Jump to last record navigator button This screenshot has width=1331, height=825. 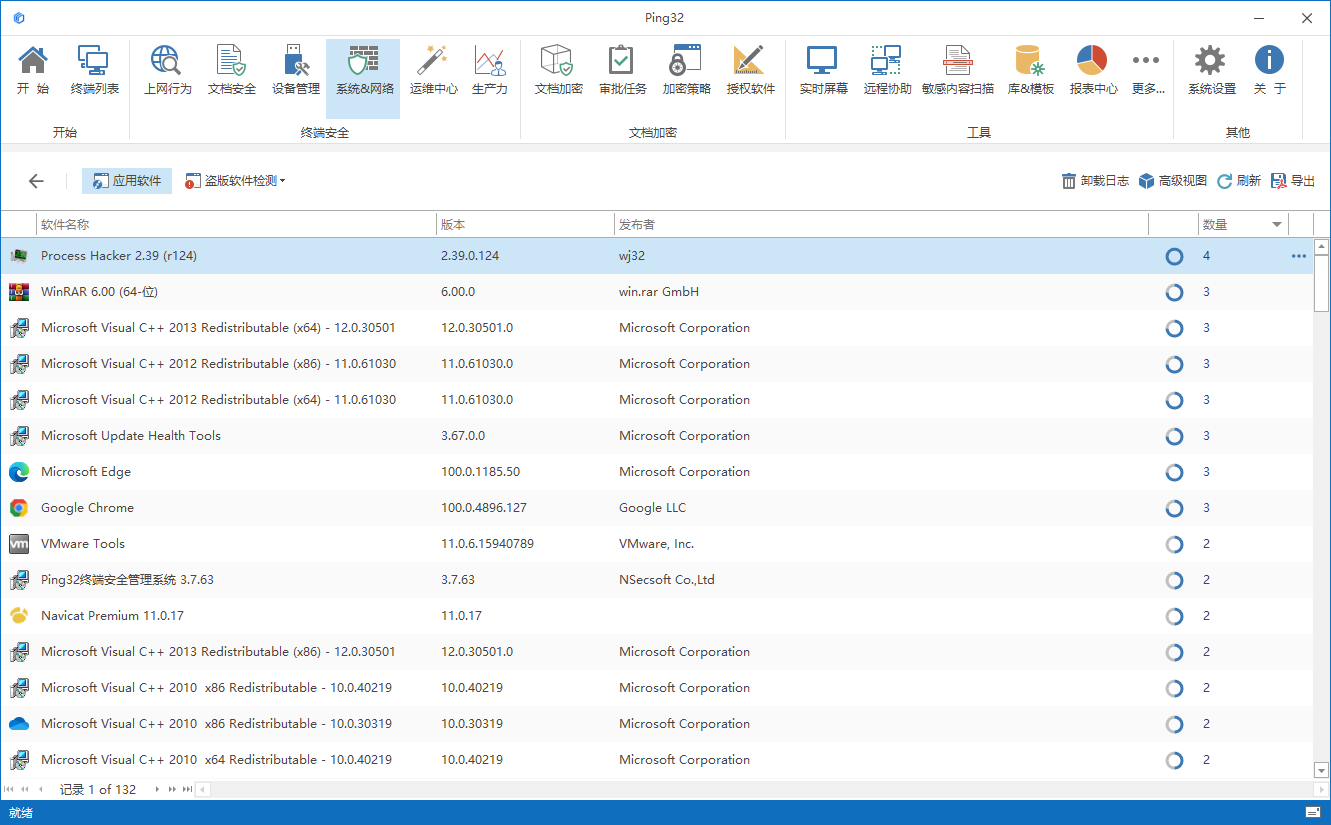187,790
